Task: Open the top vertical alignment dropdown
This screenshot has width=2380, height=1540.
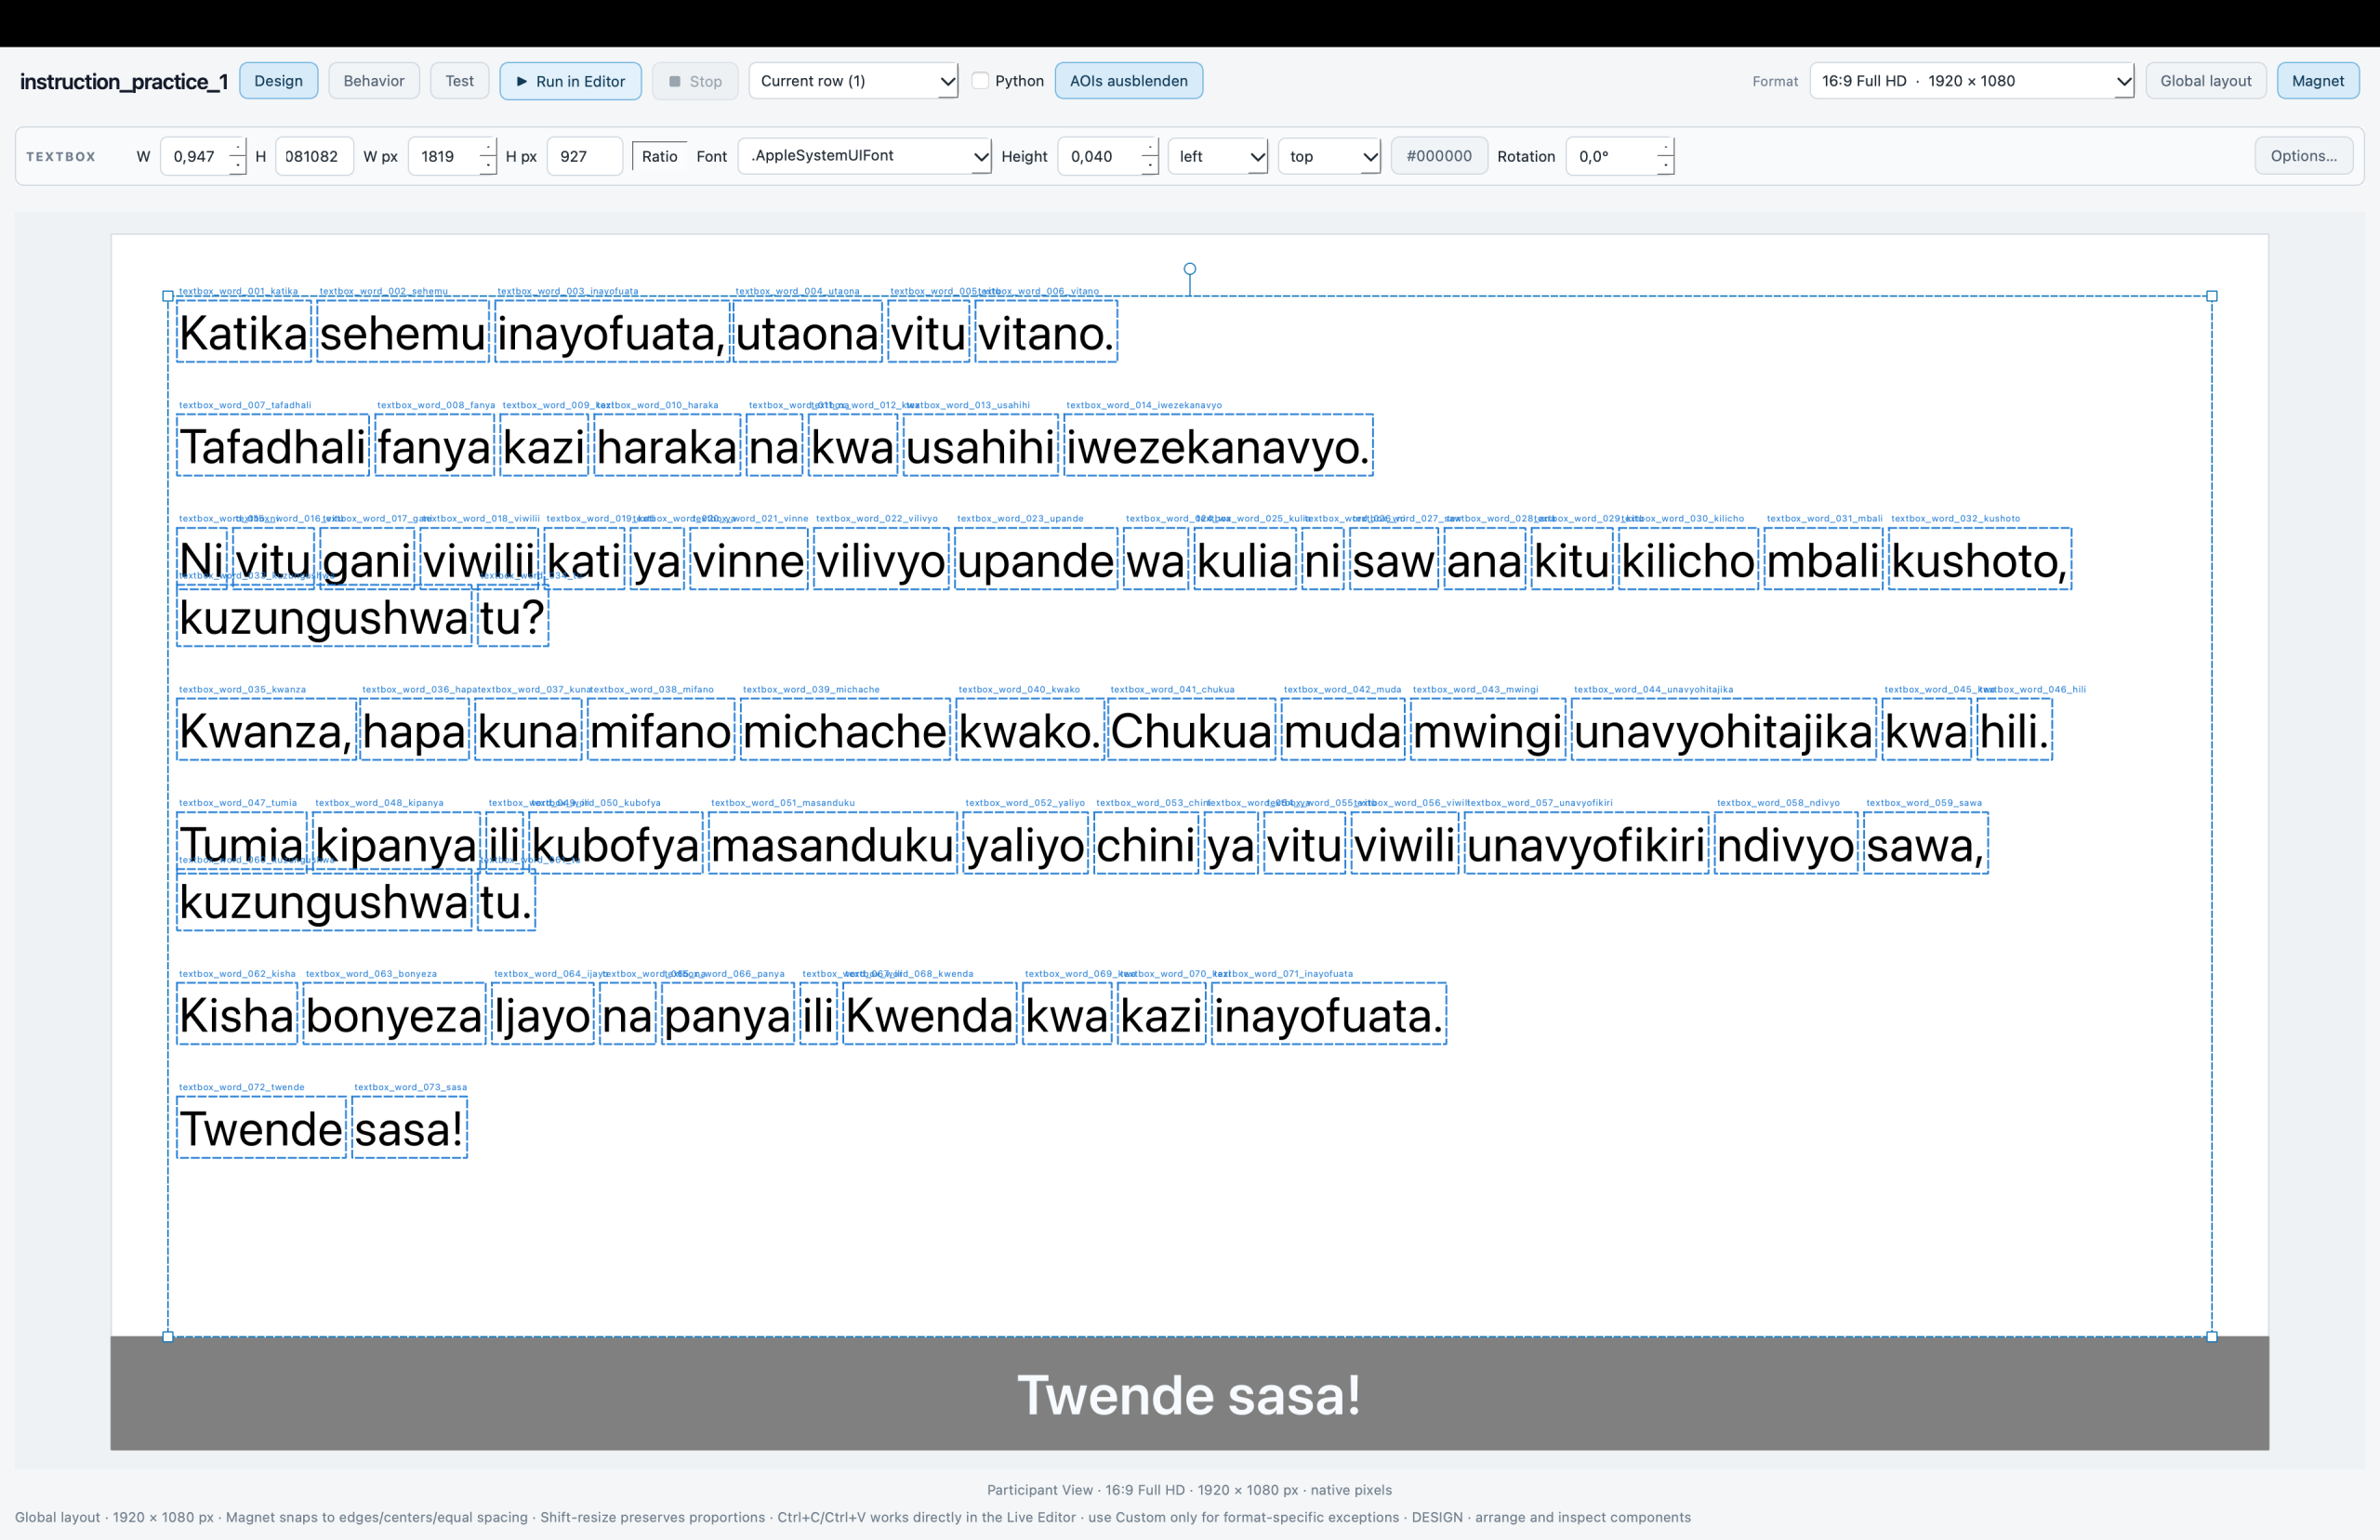Action: click(x=1329, y=156)
